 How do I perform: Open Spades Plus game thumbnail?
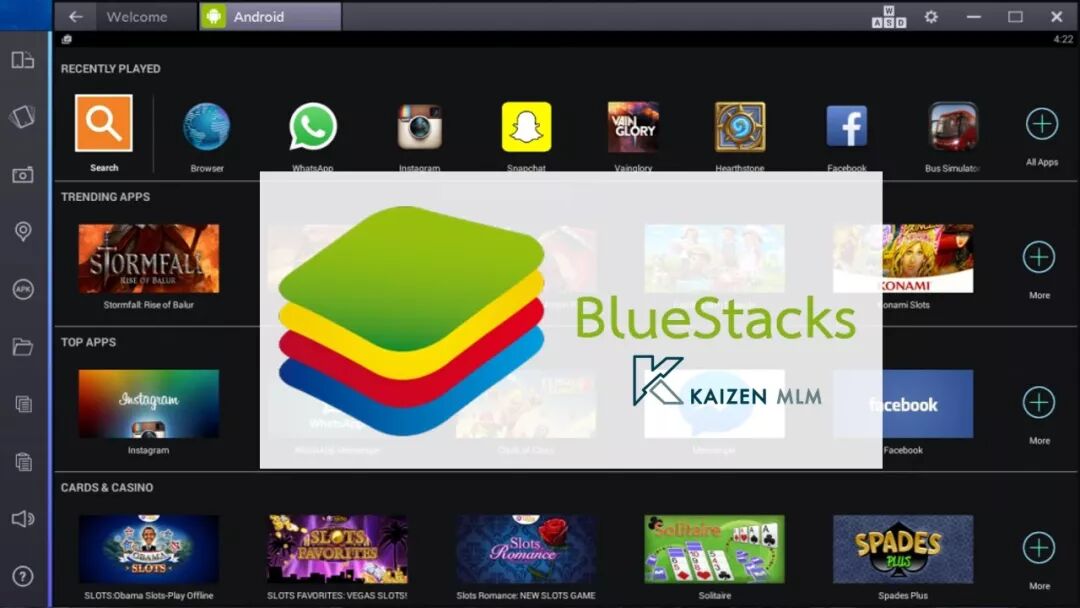pyautogui.click(x=903, y=549)
